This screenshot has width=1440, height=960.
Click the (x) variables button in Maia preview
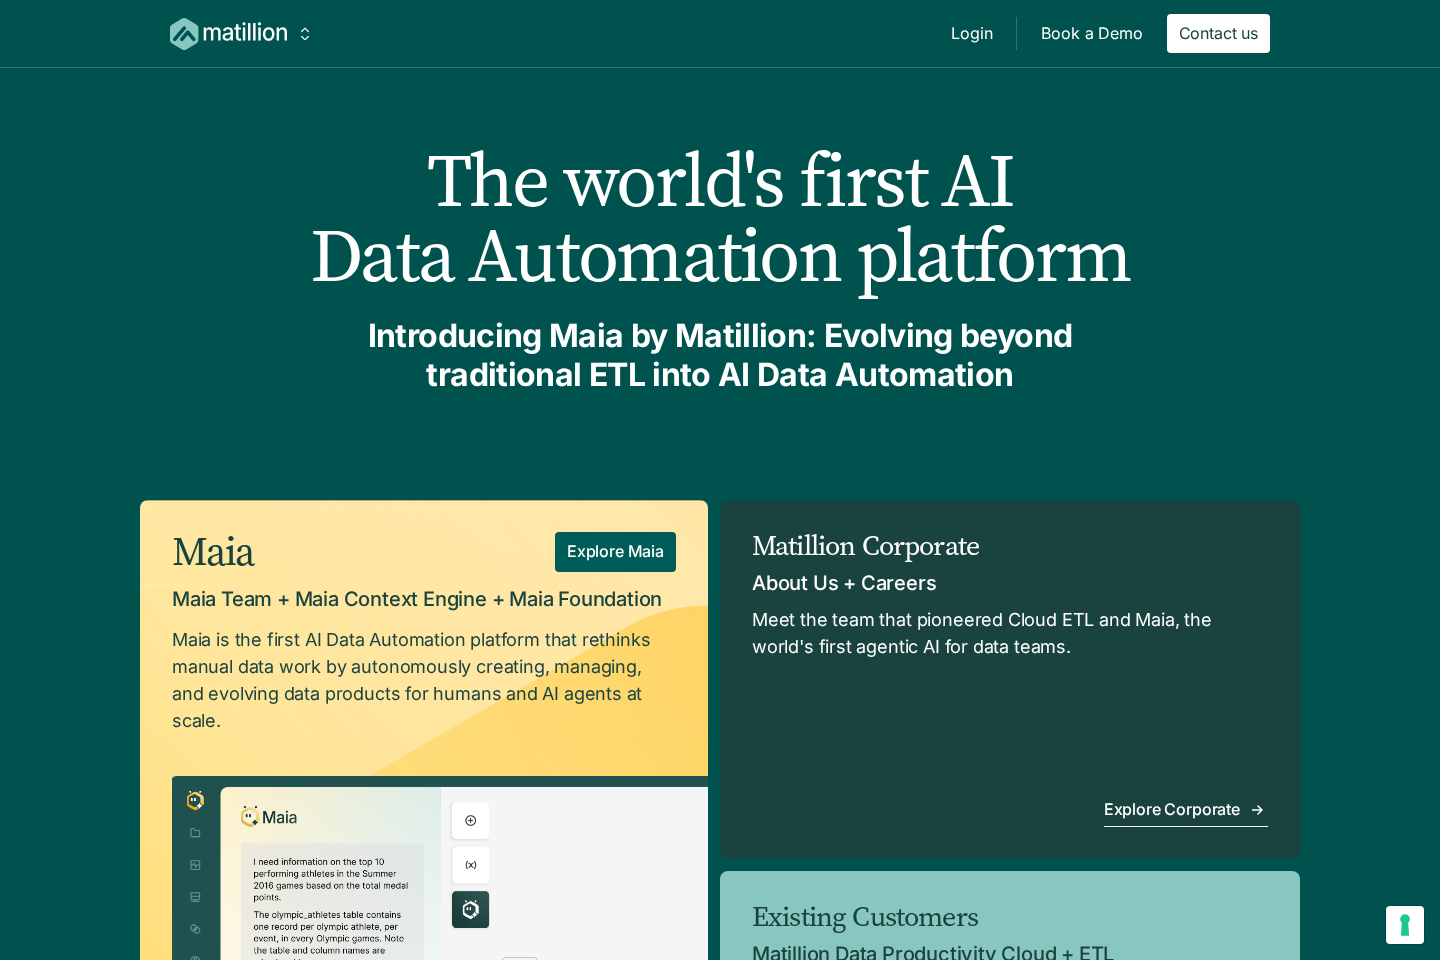pyautogui.click(x=471, y=865)
